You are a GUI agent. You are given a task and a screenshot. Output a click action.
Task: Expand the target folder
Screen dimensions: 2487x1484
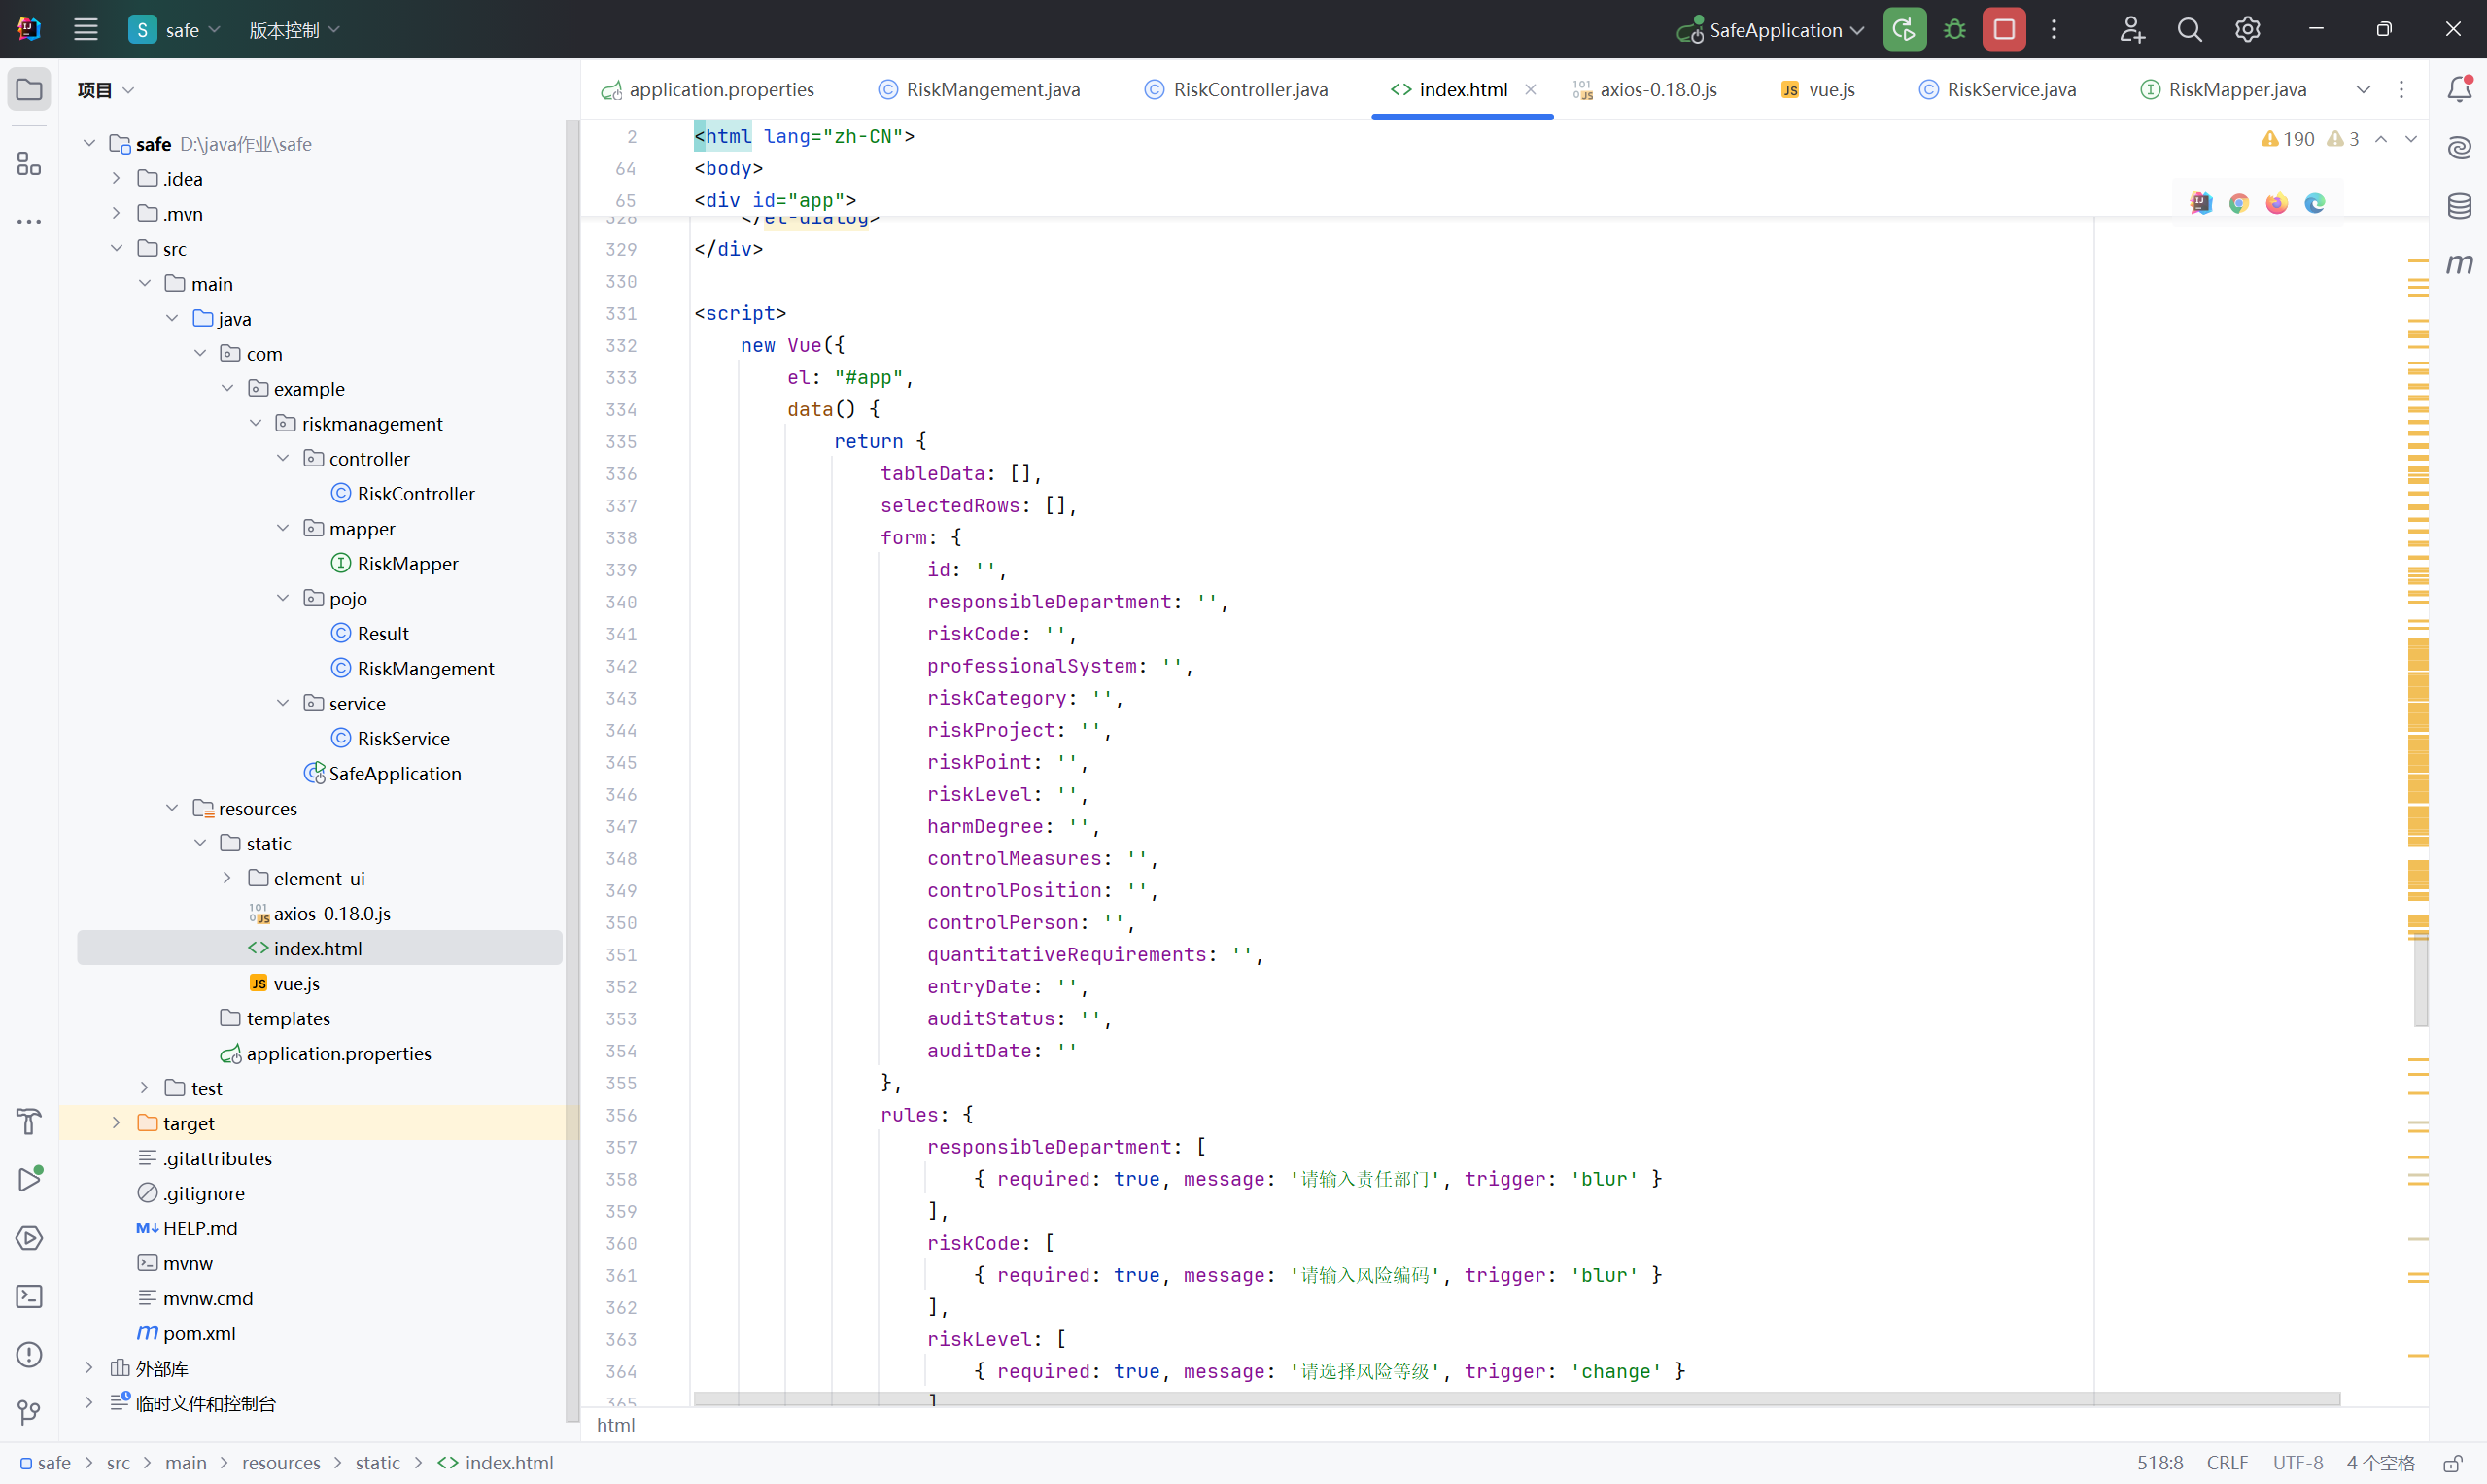(116, 1123)
